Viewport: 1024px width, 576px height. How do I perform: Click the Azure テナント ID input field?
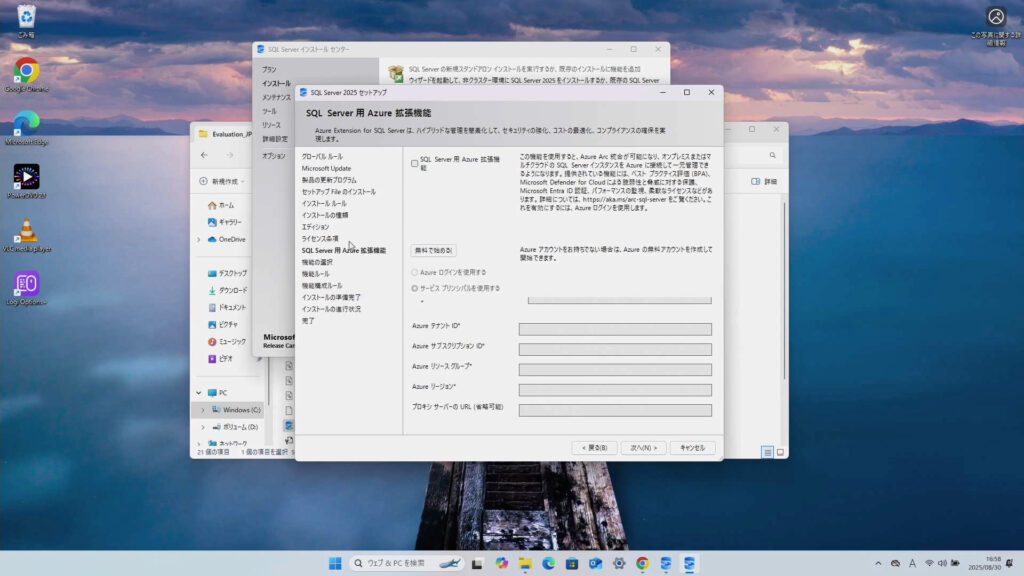[615, 329]
